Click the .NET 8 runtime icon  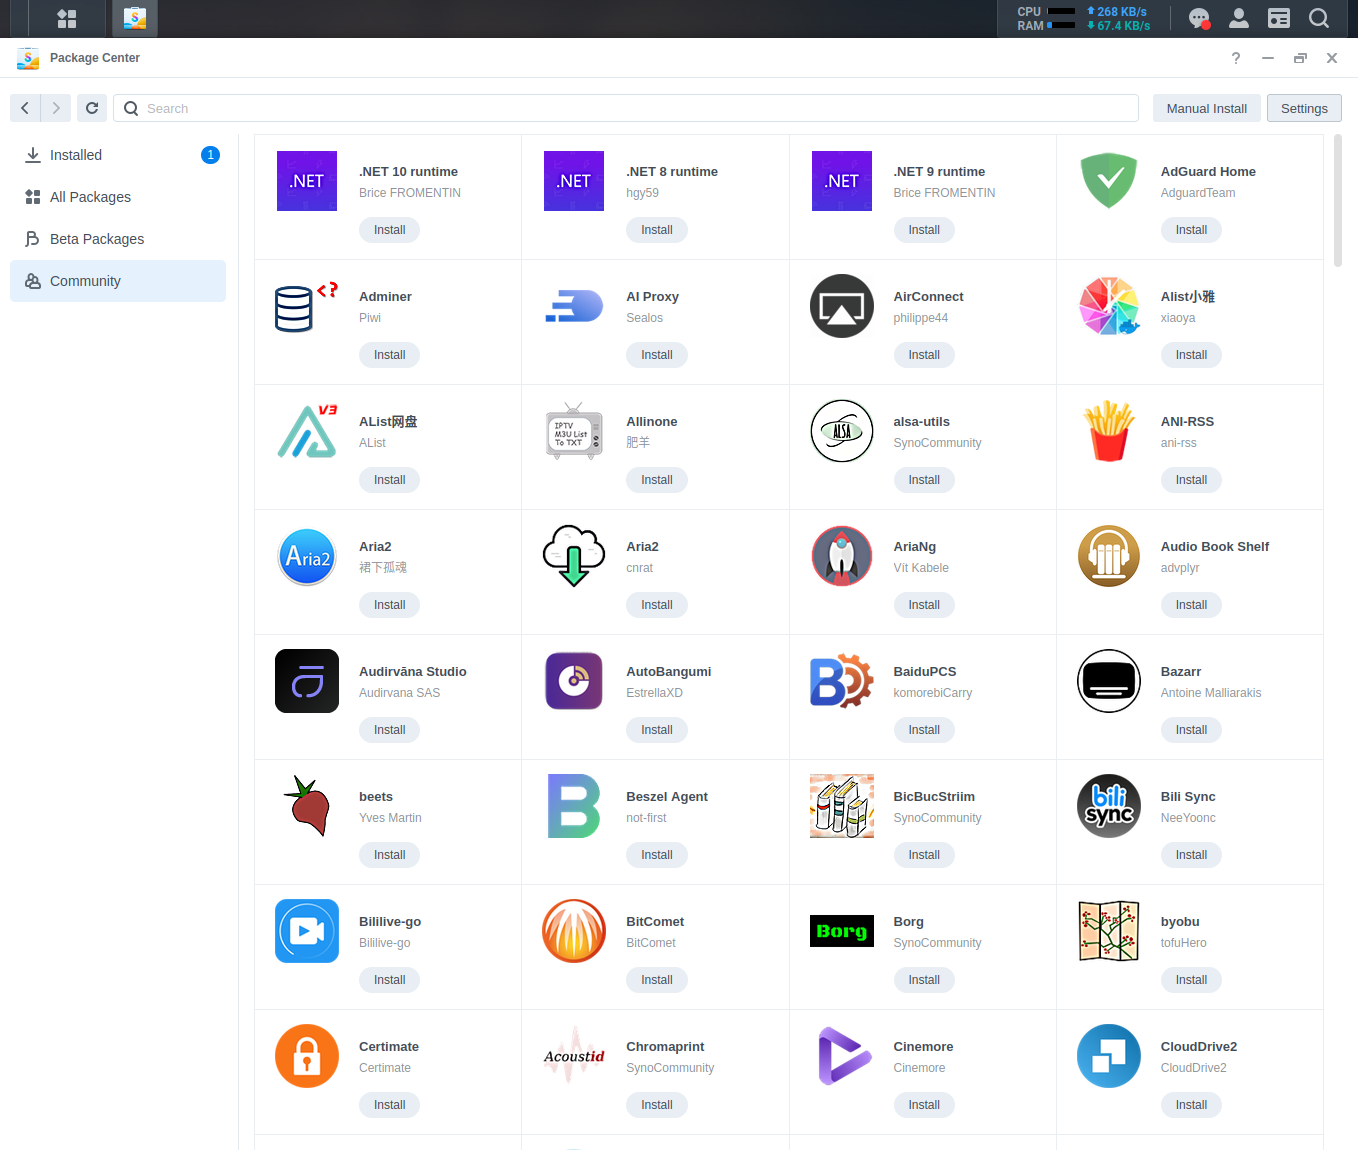tap(574, 181)
